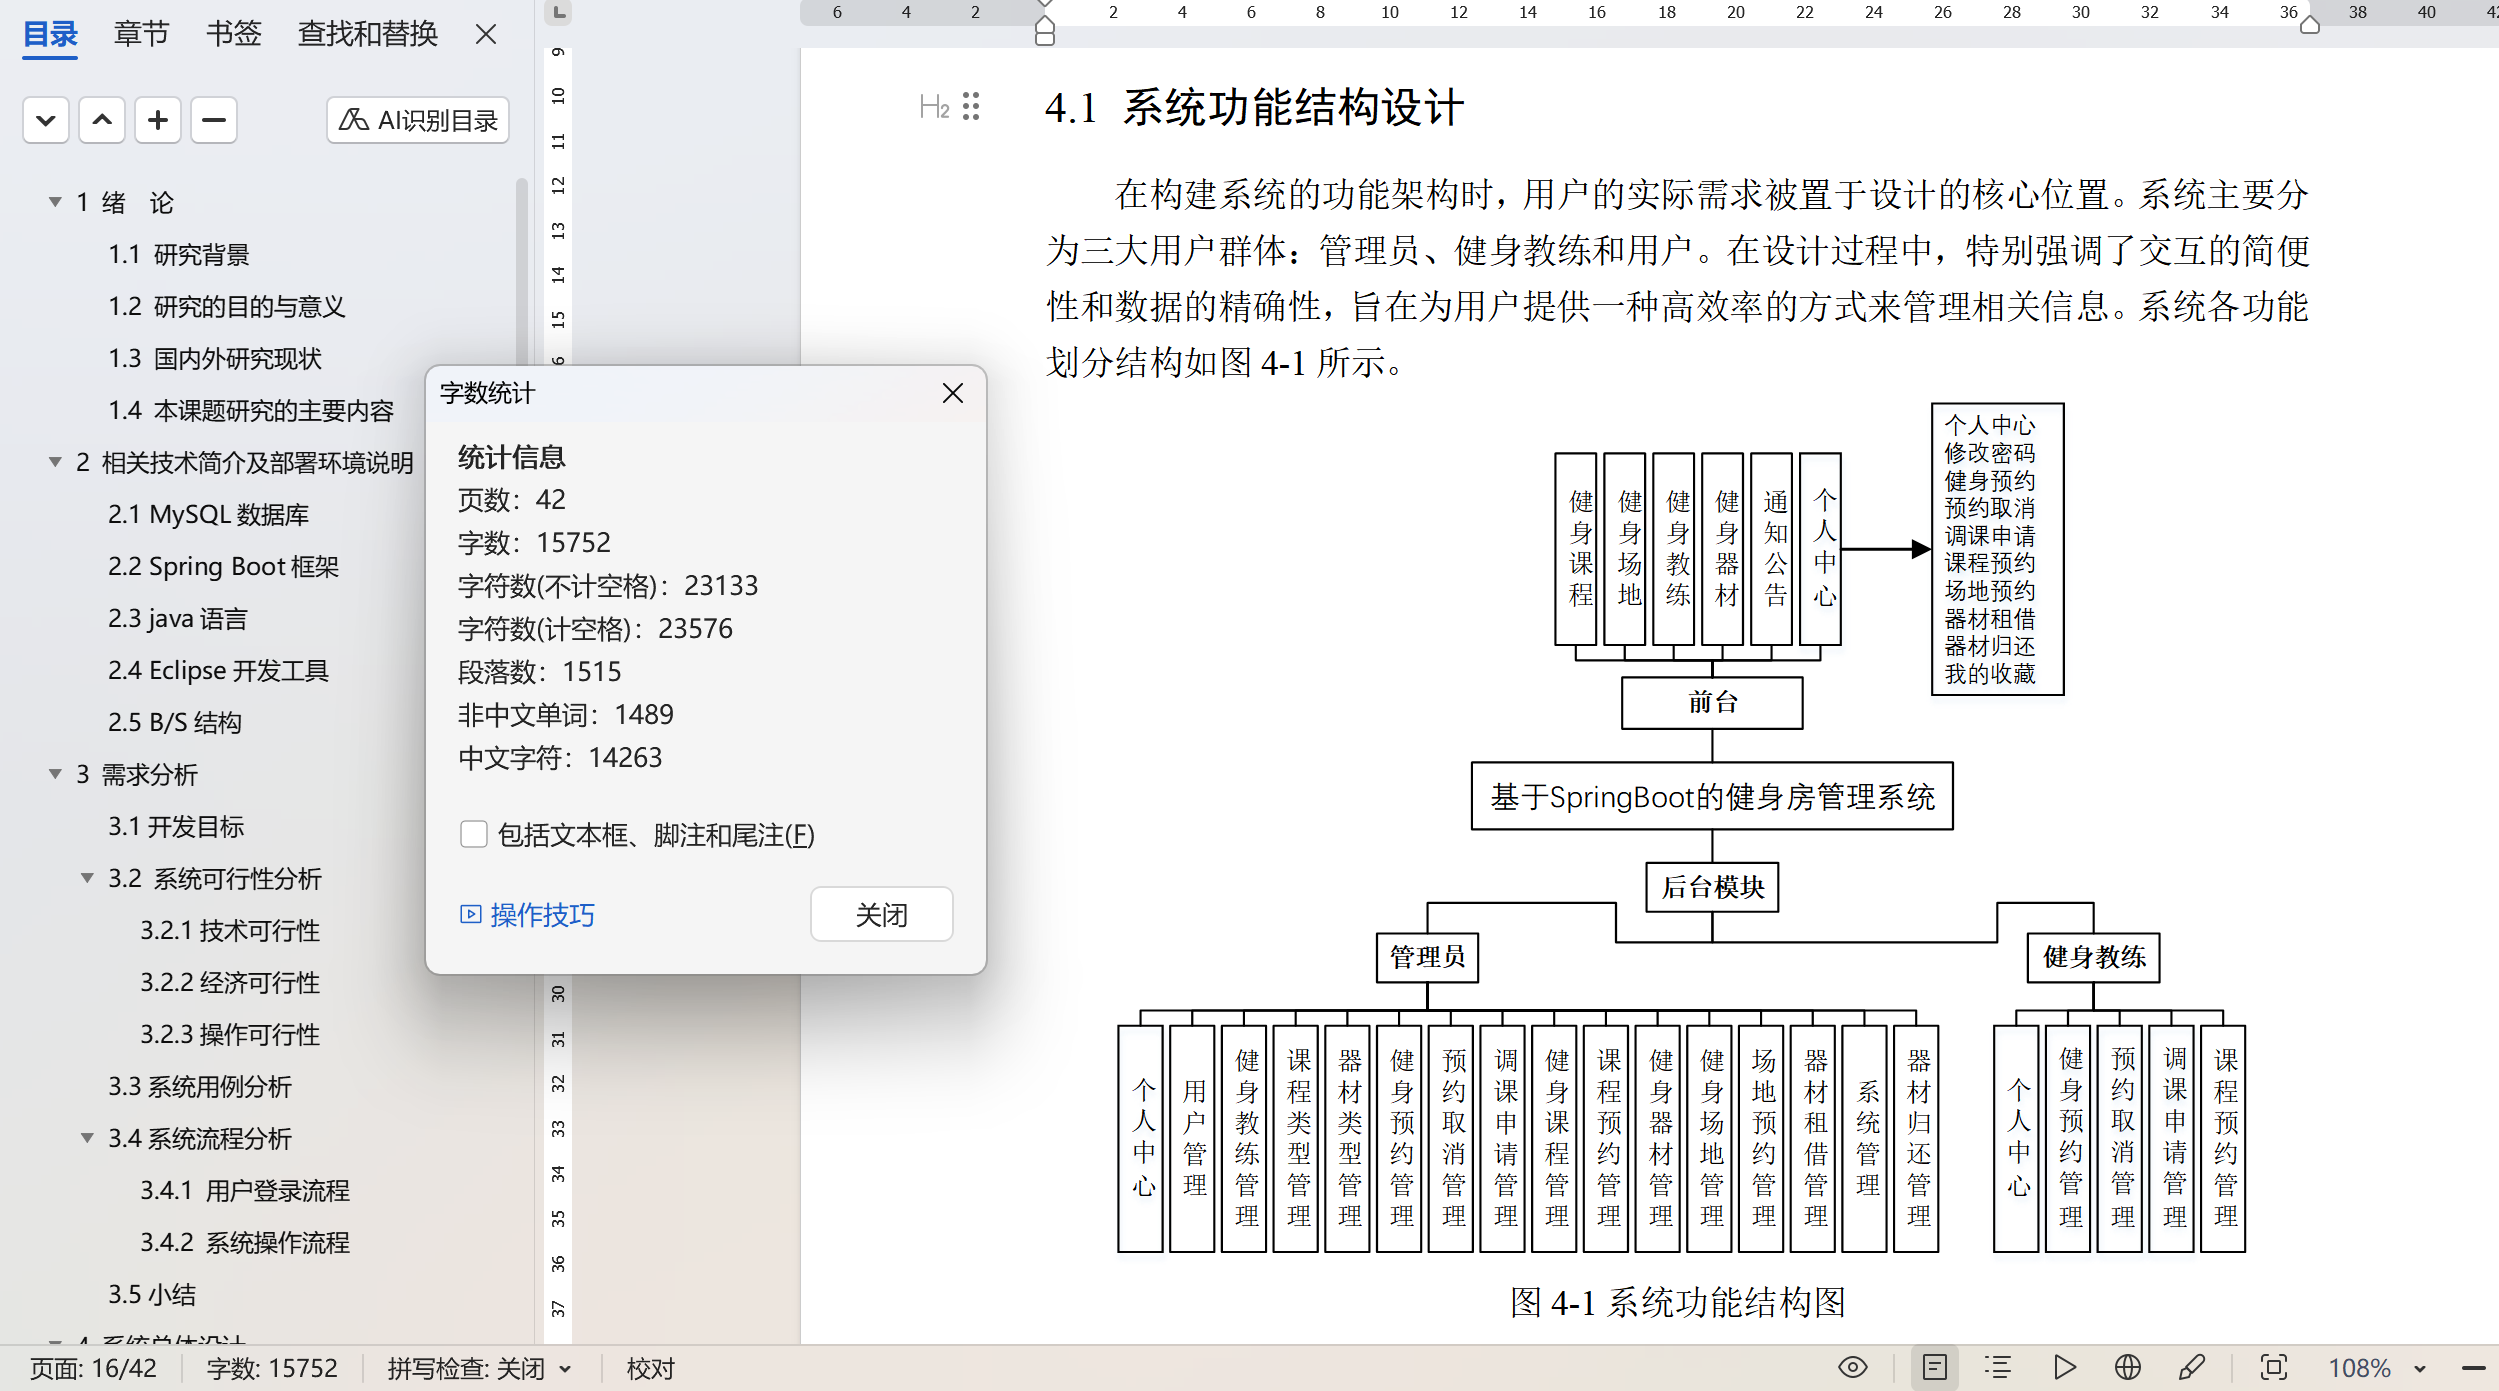Image resolution: width=2499 pixels, height=1391 pixels.
Task: Switch to the 章节 tab
Action: 141,34
